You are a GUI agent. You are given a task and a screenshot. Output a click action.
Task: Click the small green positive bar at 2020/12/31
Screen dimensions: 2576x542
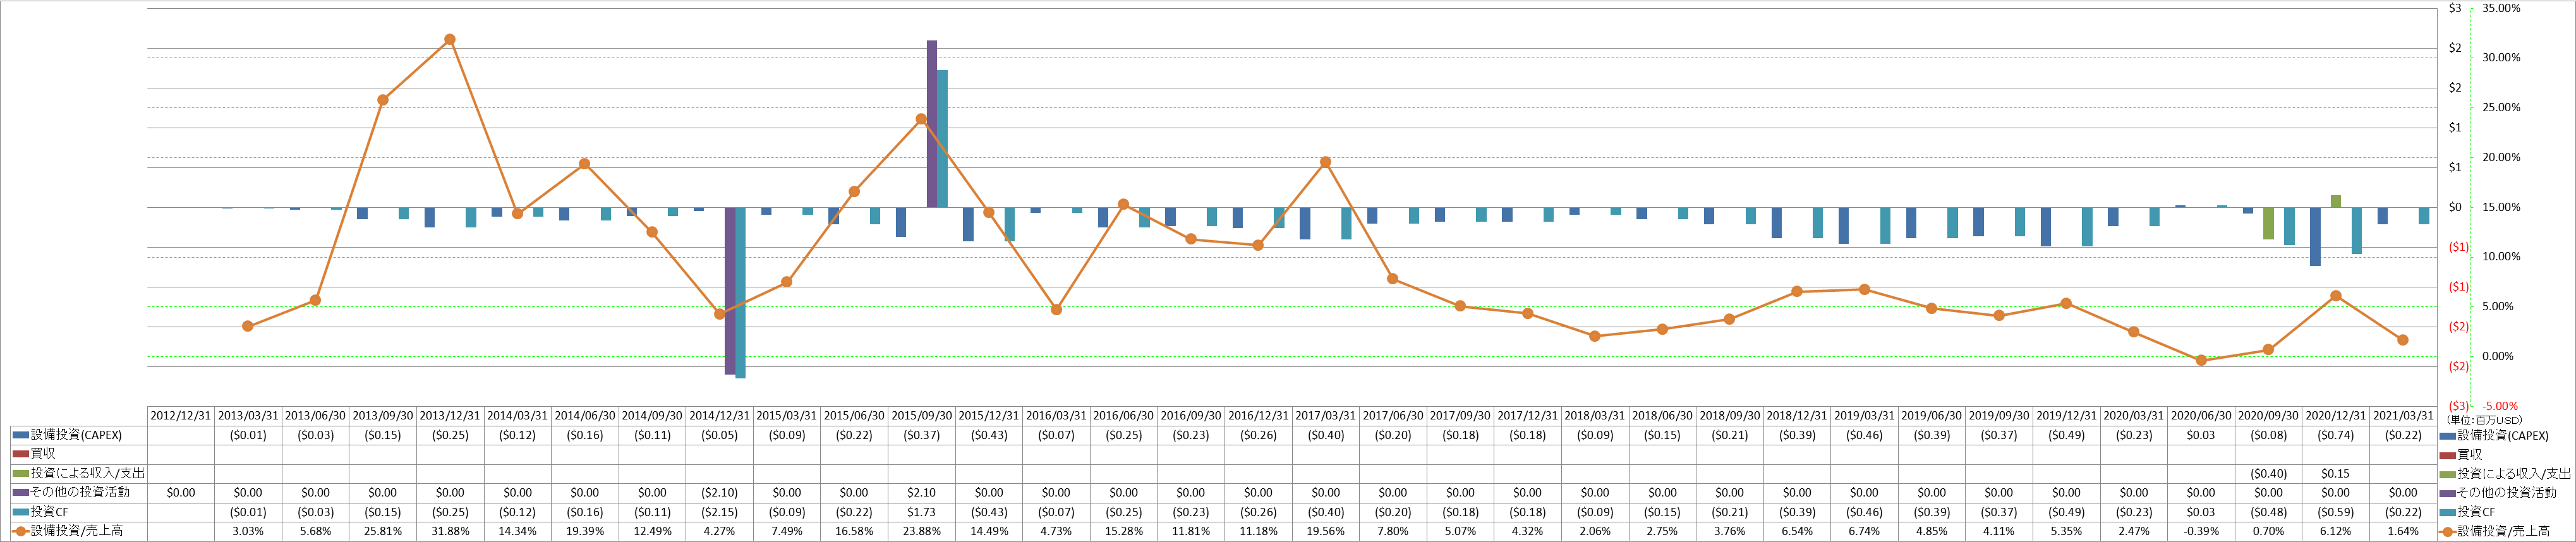pos(2336,201)
